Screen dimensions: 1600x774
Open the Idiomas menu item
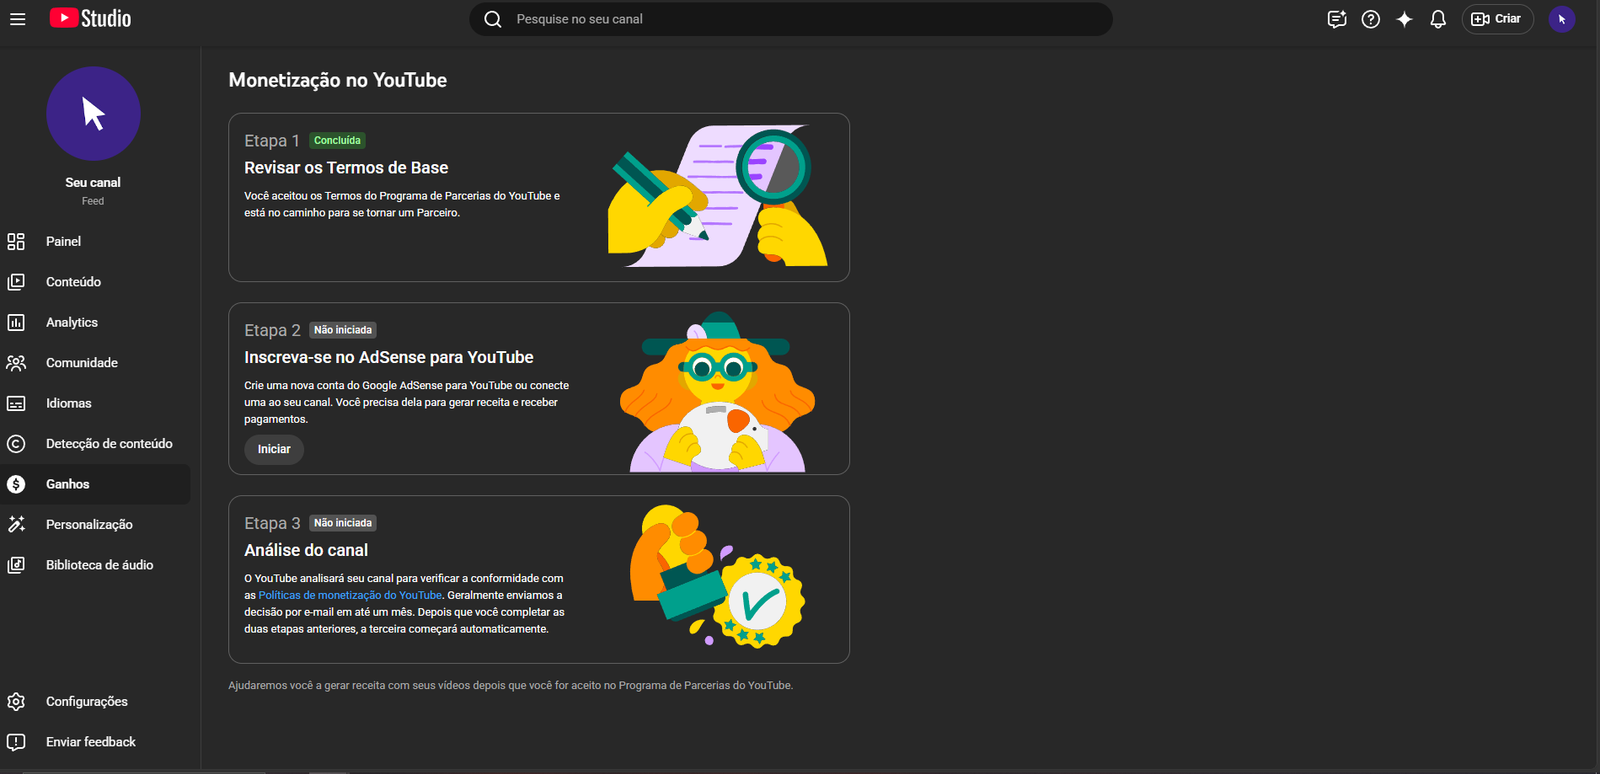pyautogui.click(x=95, y=403)
